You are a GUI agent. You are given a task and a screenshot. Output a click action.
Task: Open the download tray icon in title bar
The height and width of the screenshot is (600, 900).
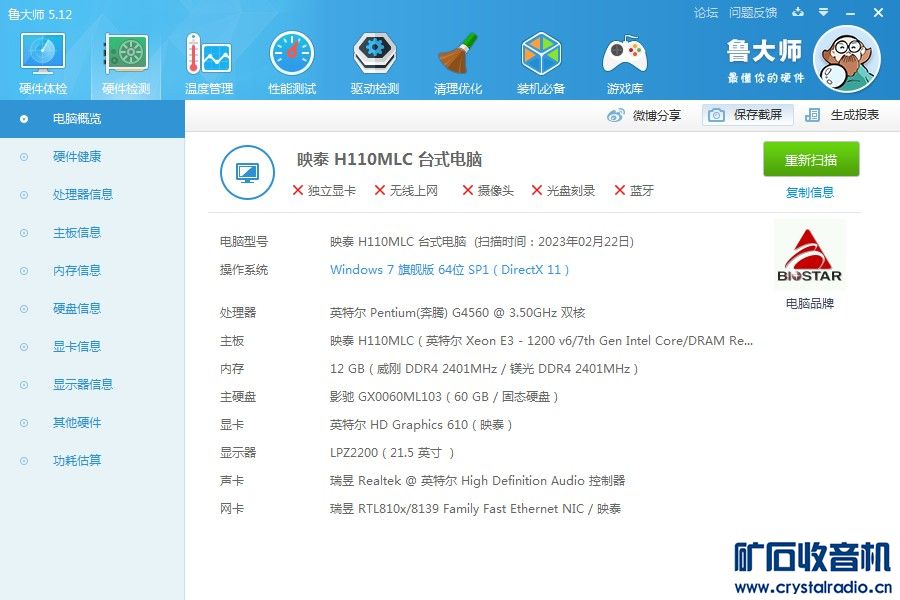click(798, 12)
